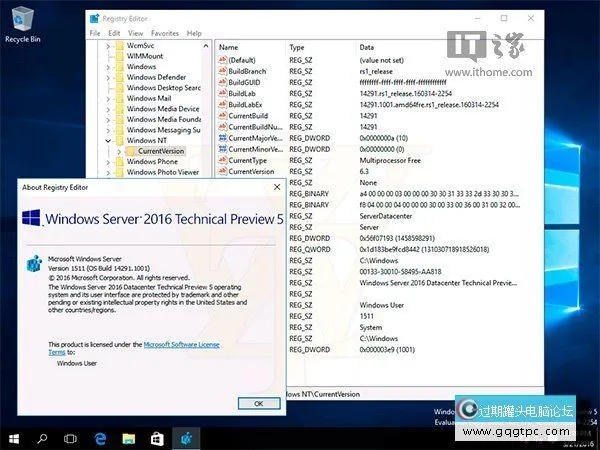The height and width of the screenshot is (450, 600).
Task: Open the Store taskbar icon
Action: click(158, 438)
